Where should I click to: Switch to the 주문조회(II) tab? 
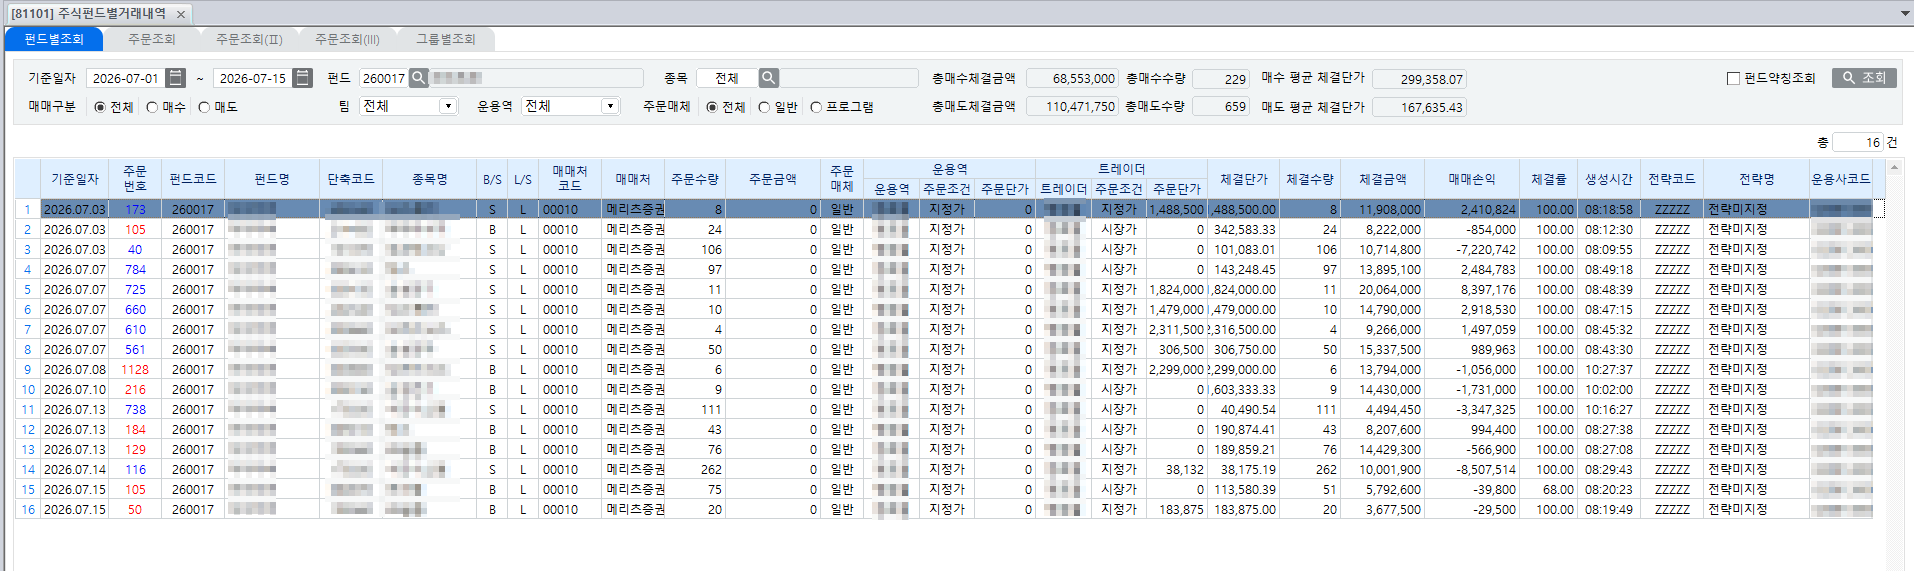click(x=249, y=39)
